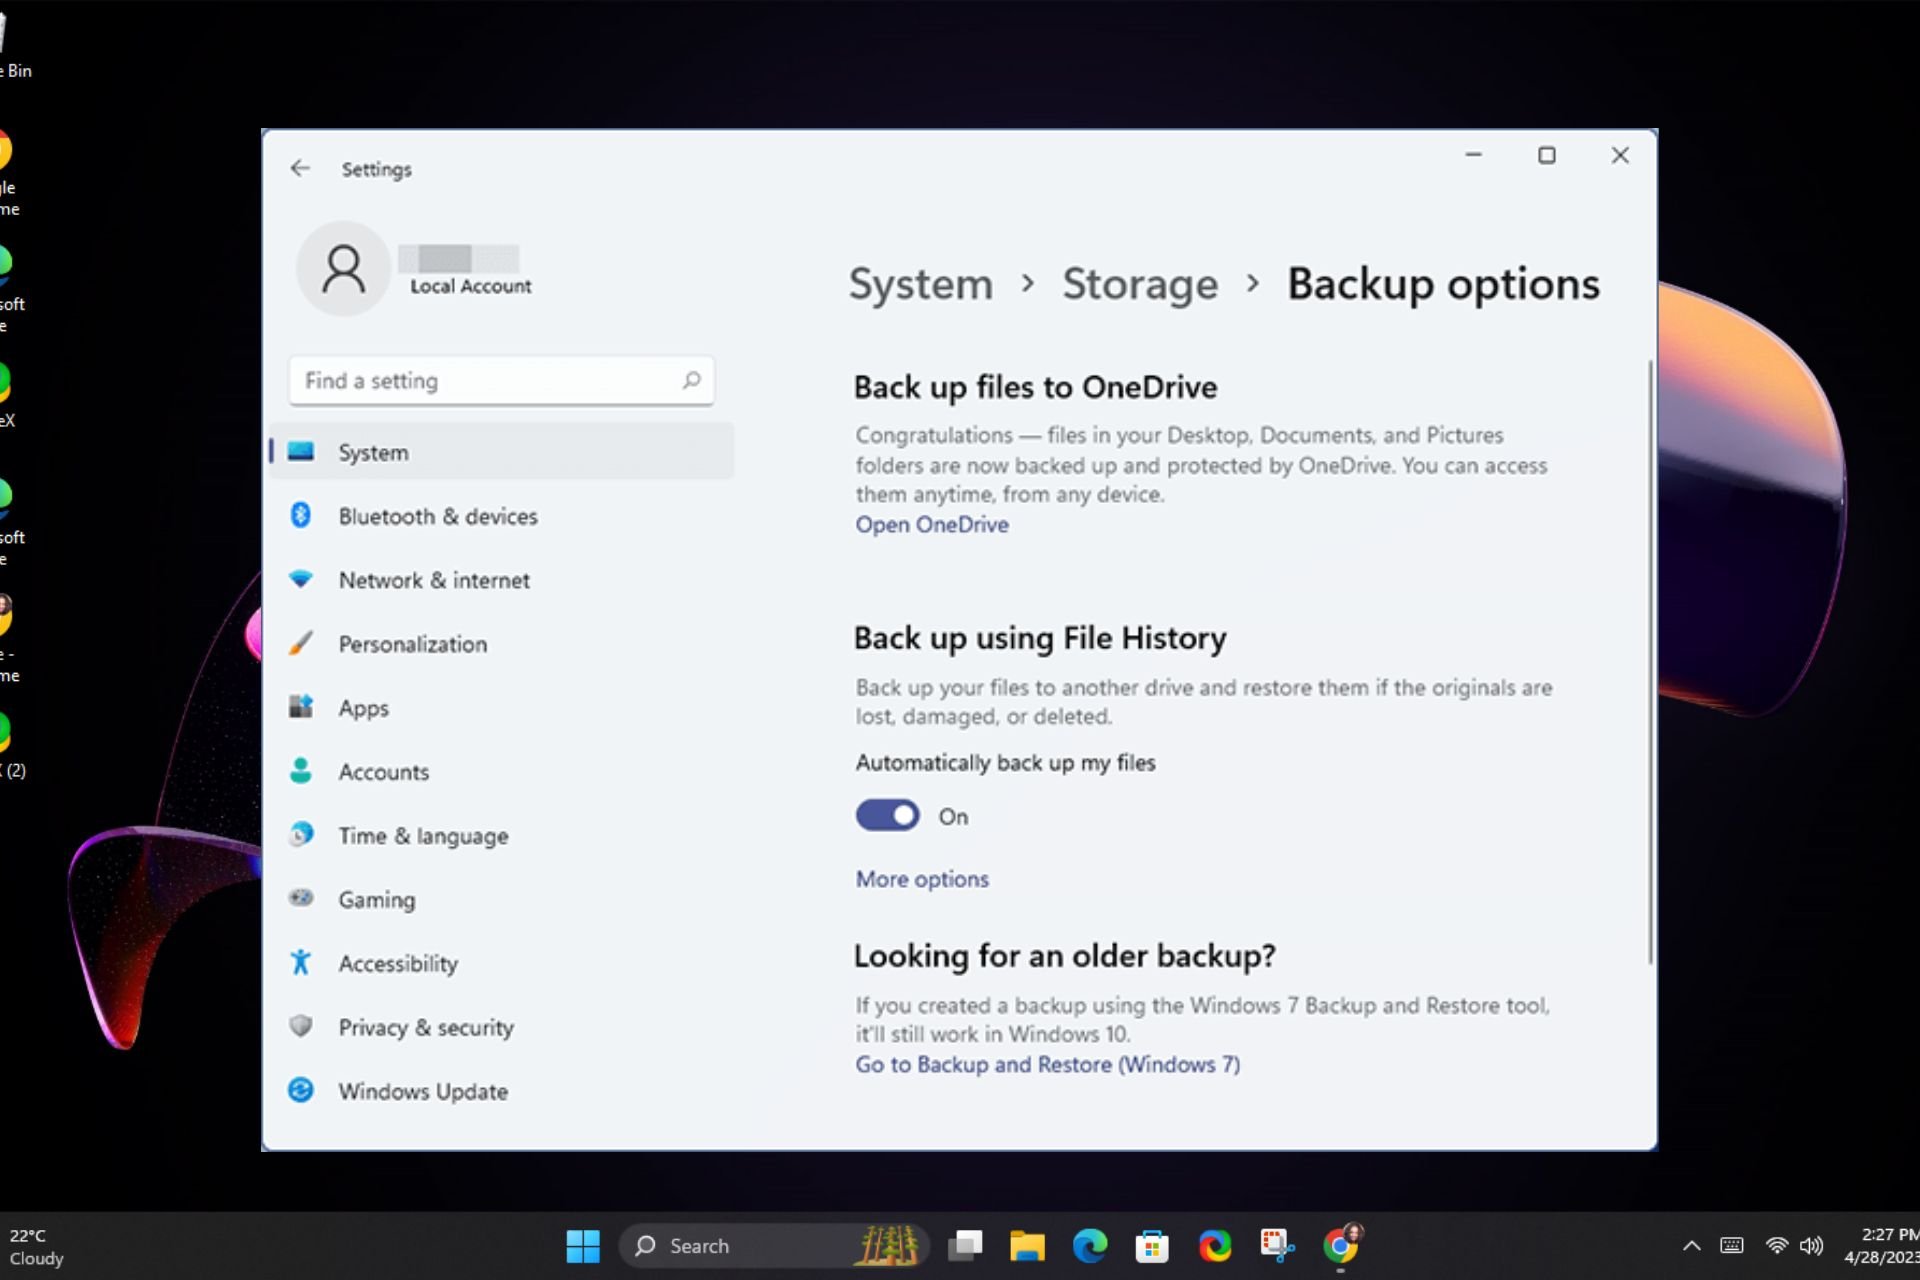Open the Local Account user avatar
Screen dimensions: 1920x1280
pyautogui.click(x=343, y=268)
